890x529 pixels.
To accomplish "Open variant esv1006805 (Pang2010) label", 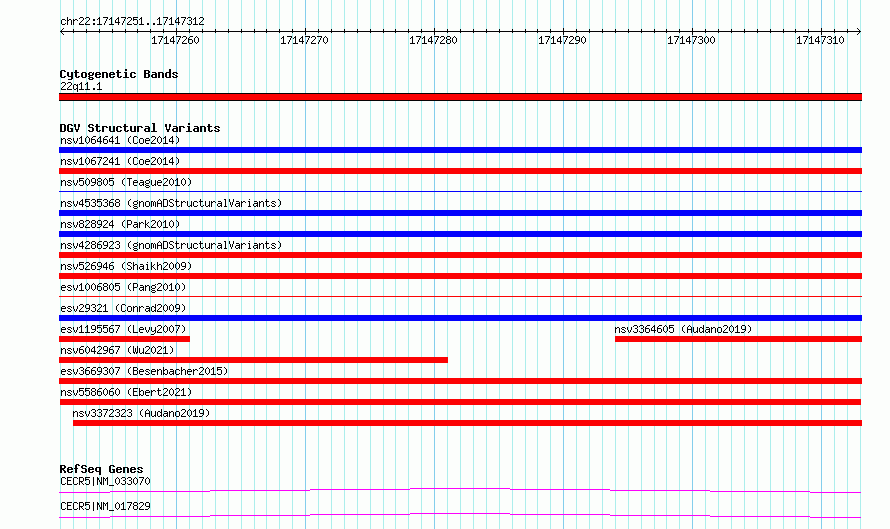I will [x=123, y=287].
